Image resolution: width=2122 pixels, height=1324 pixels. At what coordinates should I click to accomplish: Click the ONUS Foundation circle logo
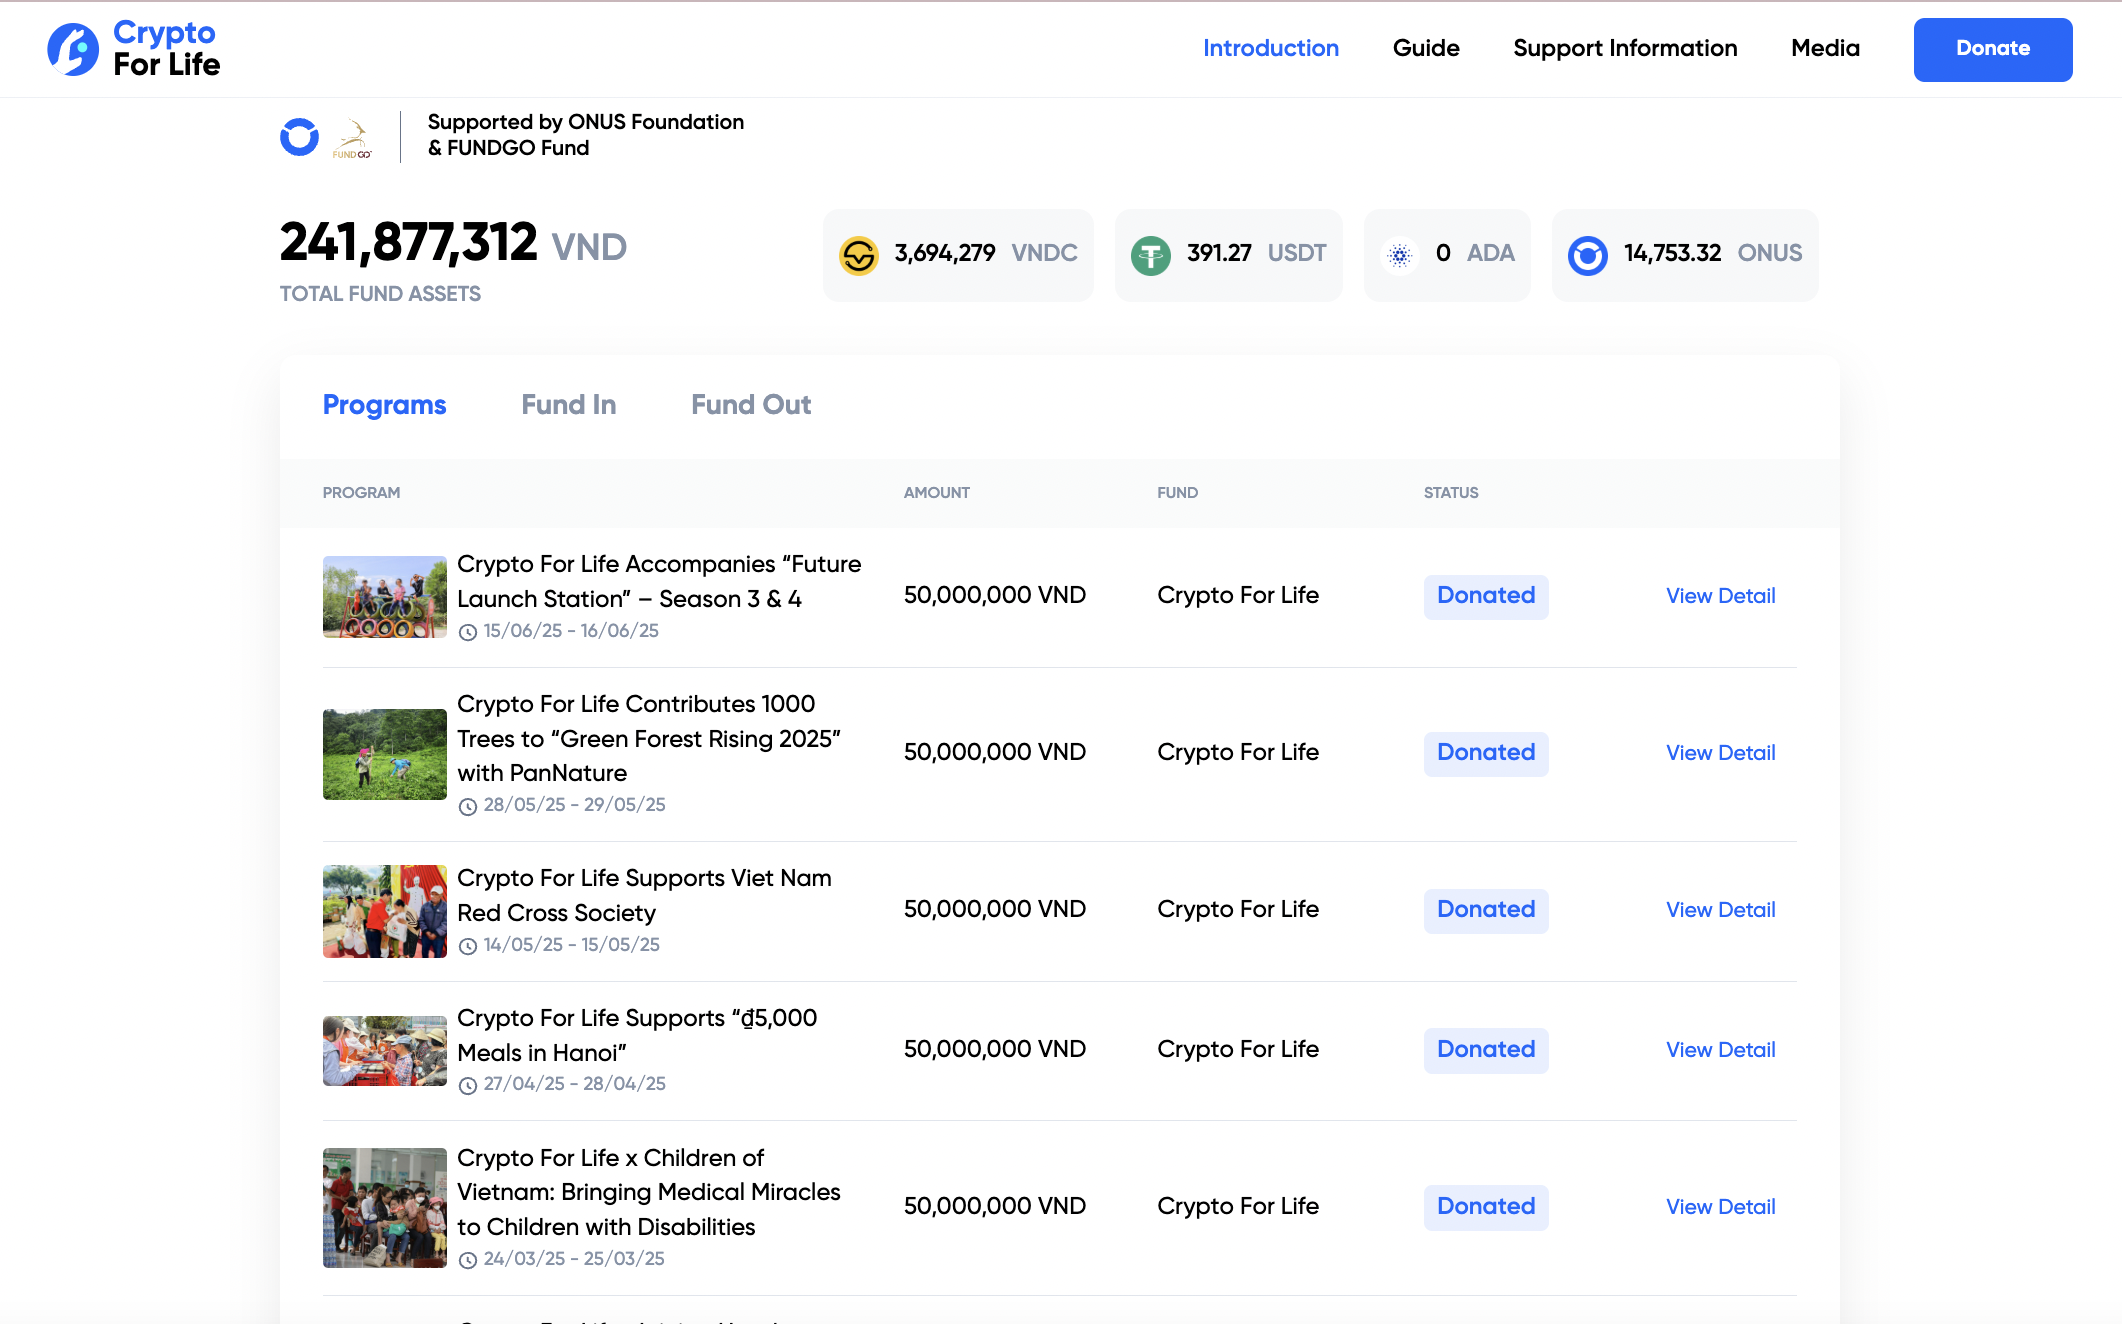coord(299,137)
